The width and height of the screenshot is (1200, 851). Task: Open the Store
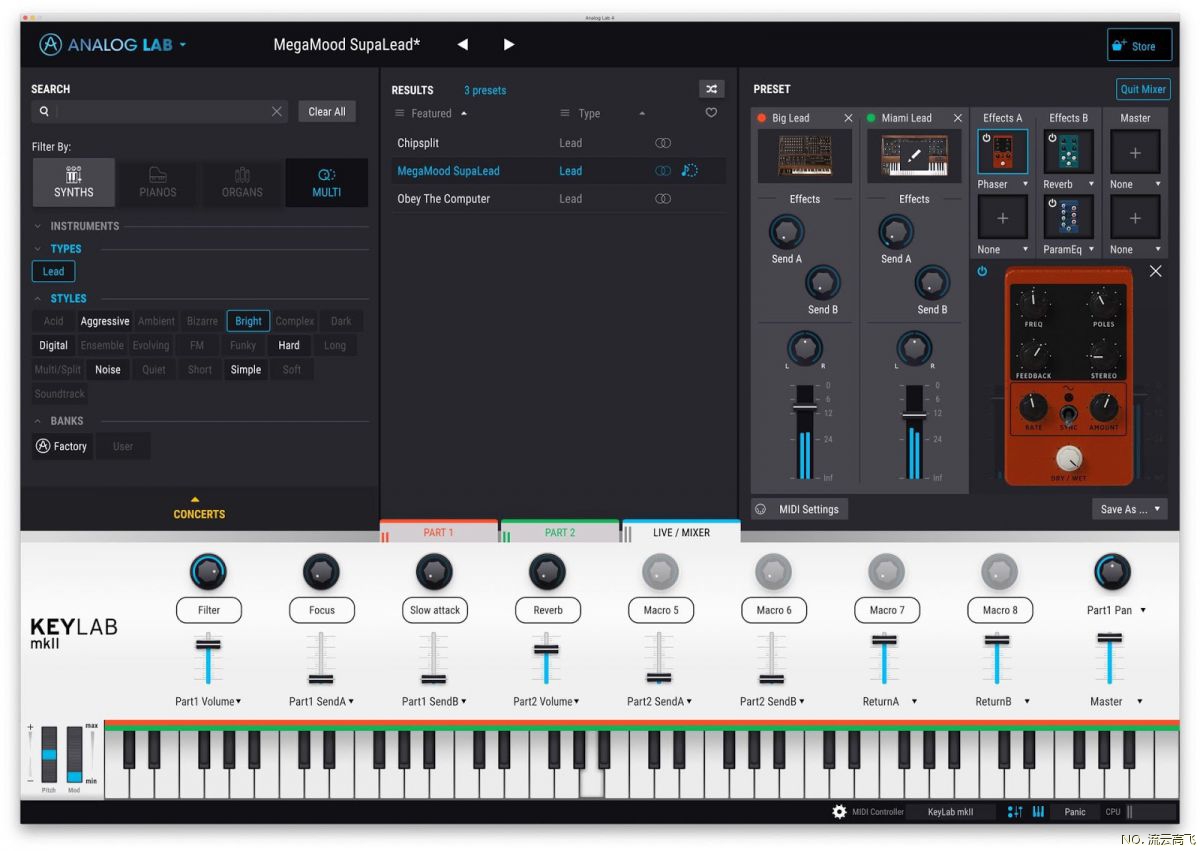pyautogui.click(x=1138, y=46)
